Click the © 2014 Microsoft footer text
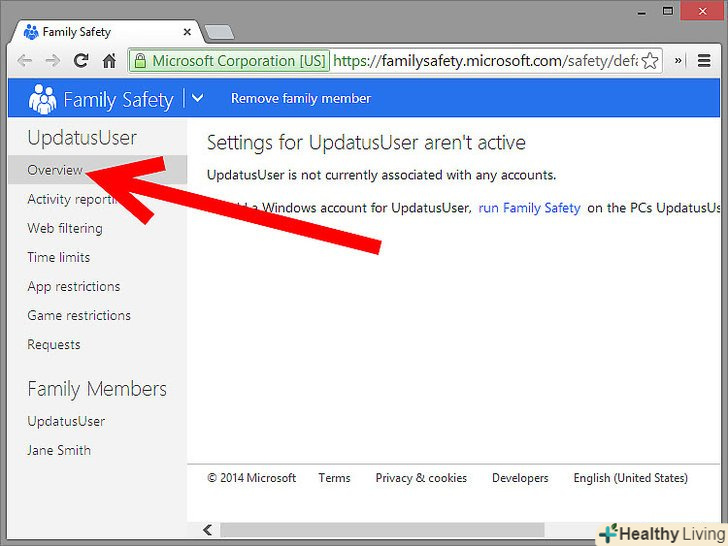This screenshot has height=546, width=728. (251, 478)
